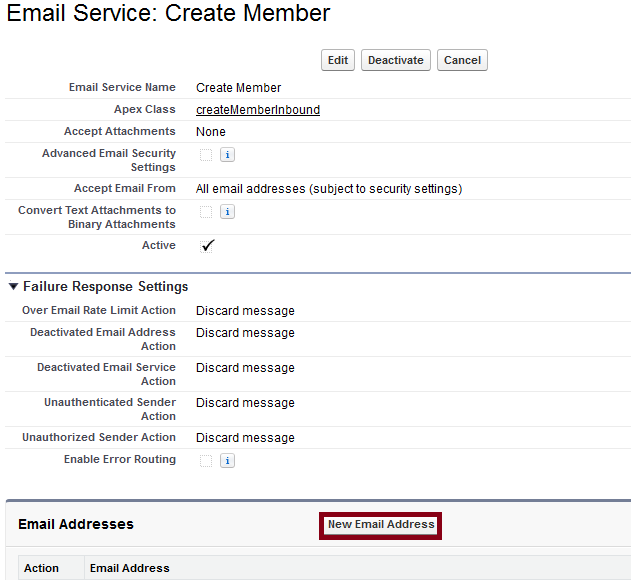Toggle Convert Text Attachments to Binary checkbox
Image resolution: width=631 pixels, height=580 pixels.
click(206, 212)
